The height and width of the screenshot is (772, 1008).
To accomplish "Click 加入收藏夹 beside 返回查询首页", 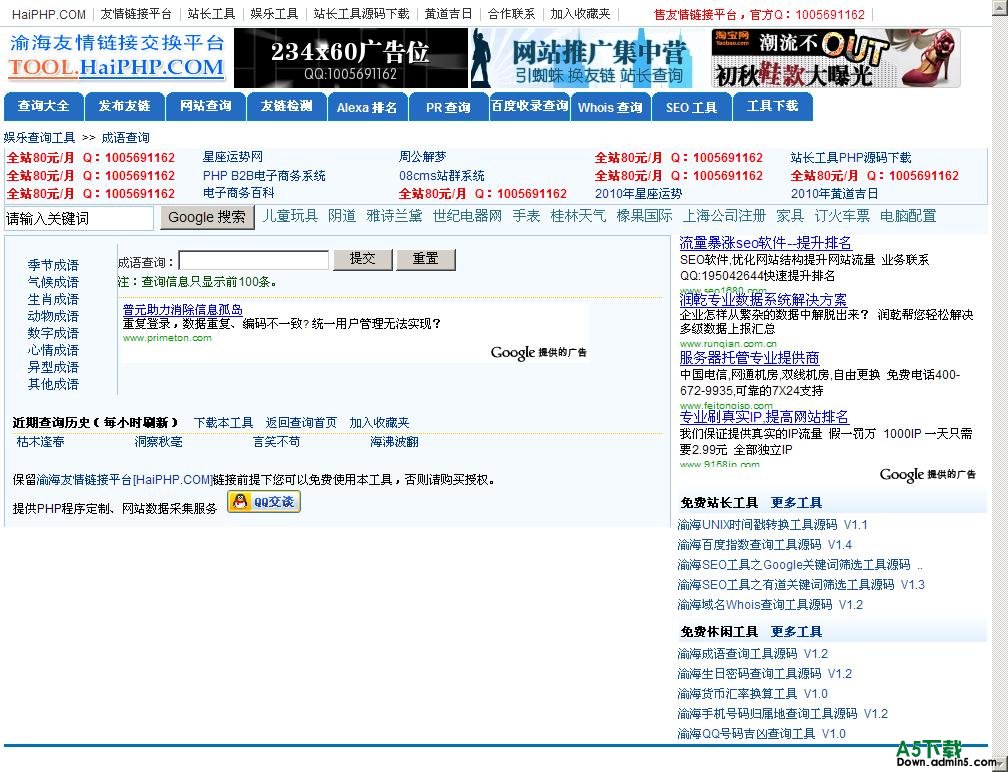I will coord(379,422).
